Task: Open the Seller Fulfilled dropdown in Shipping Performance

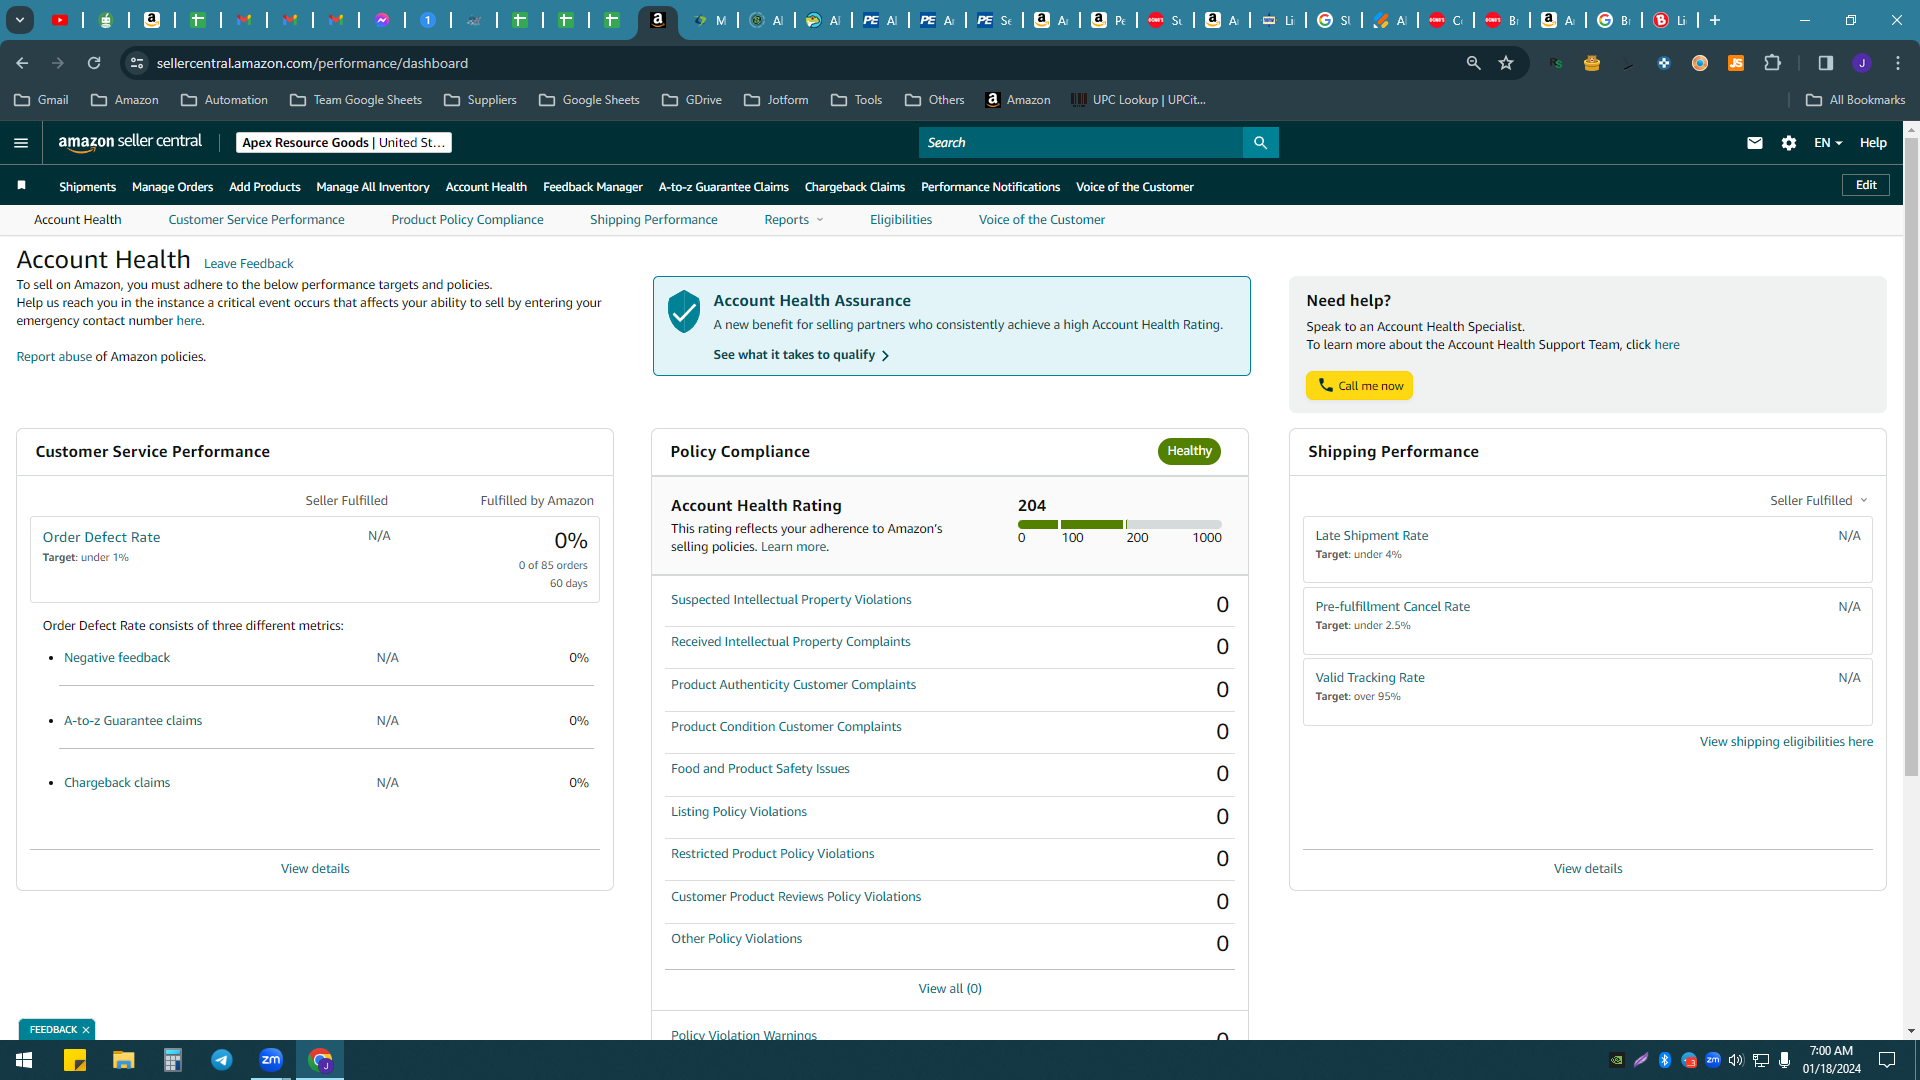Action: 1818,500
